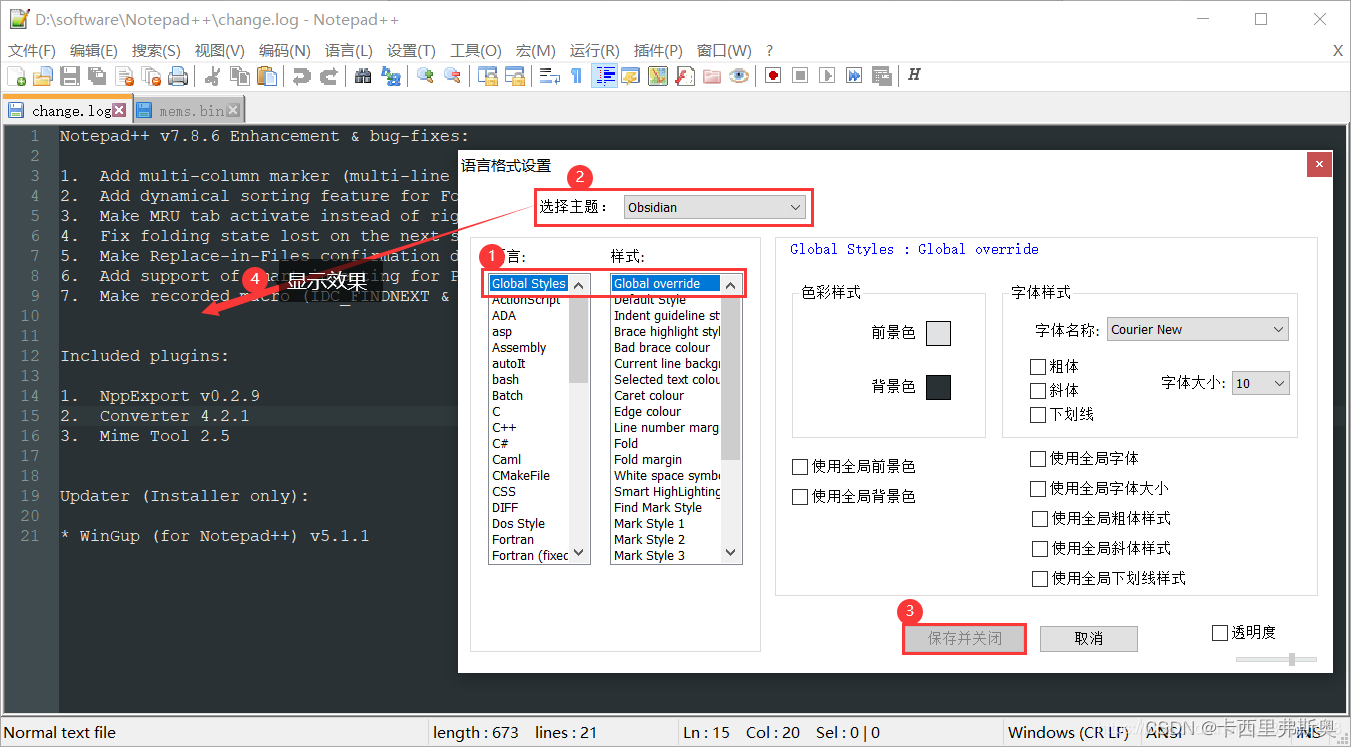1351x747 pixels.
Task: Enable the 粗体 bold checkbox
Action: pyautogui.click(x=1038, y=366)
